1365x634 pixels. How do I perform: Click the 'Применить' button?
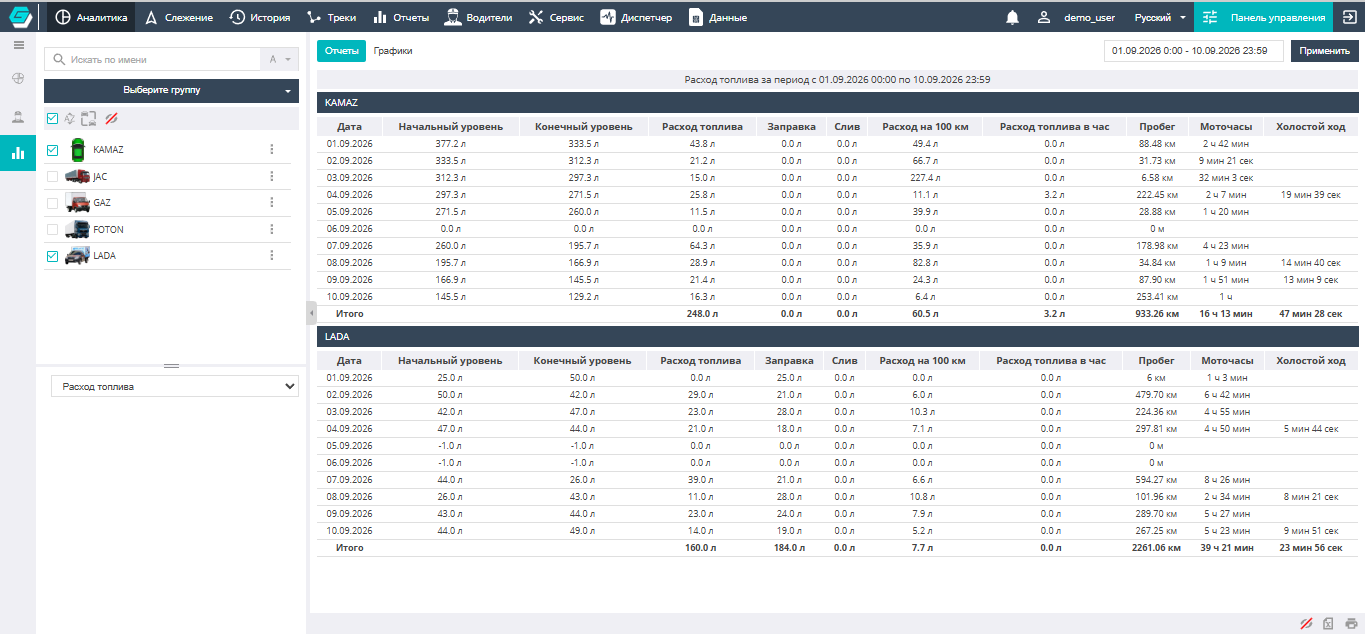click(x=1325, y=51)
